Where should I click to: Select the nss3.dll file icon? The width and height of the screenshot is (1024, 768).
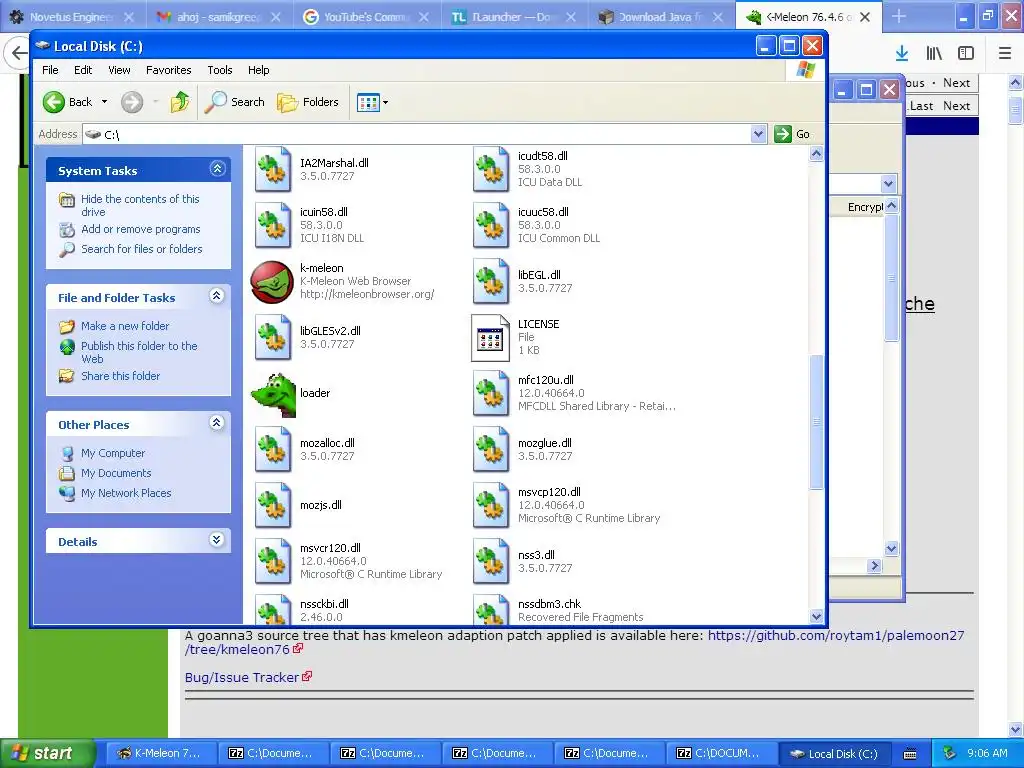click(490, 561)
